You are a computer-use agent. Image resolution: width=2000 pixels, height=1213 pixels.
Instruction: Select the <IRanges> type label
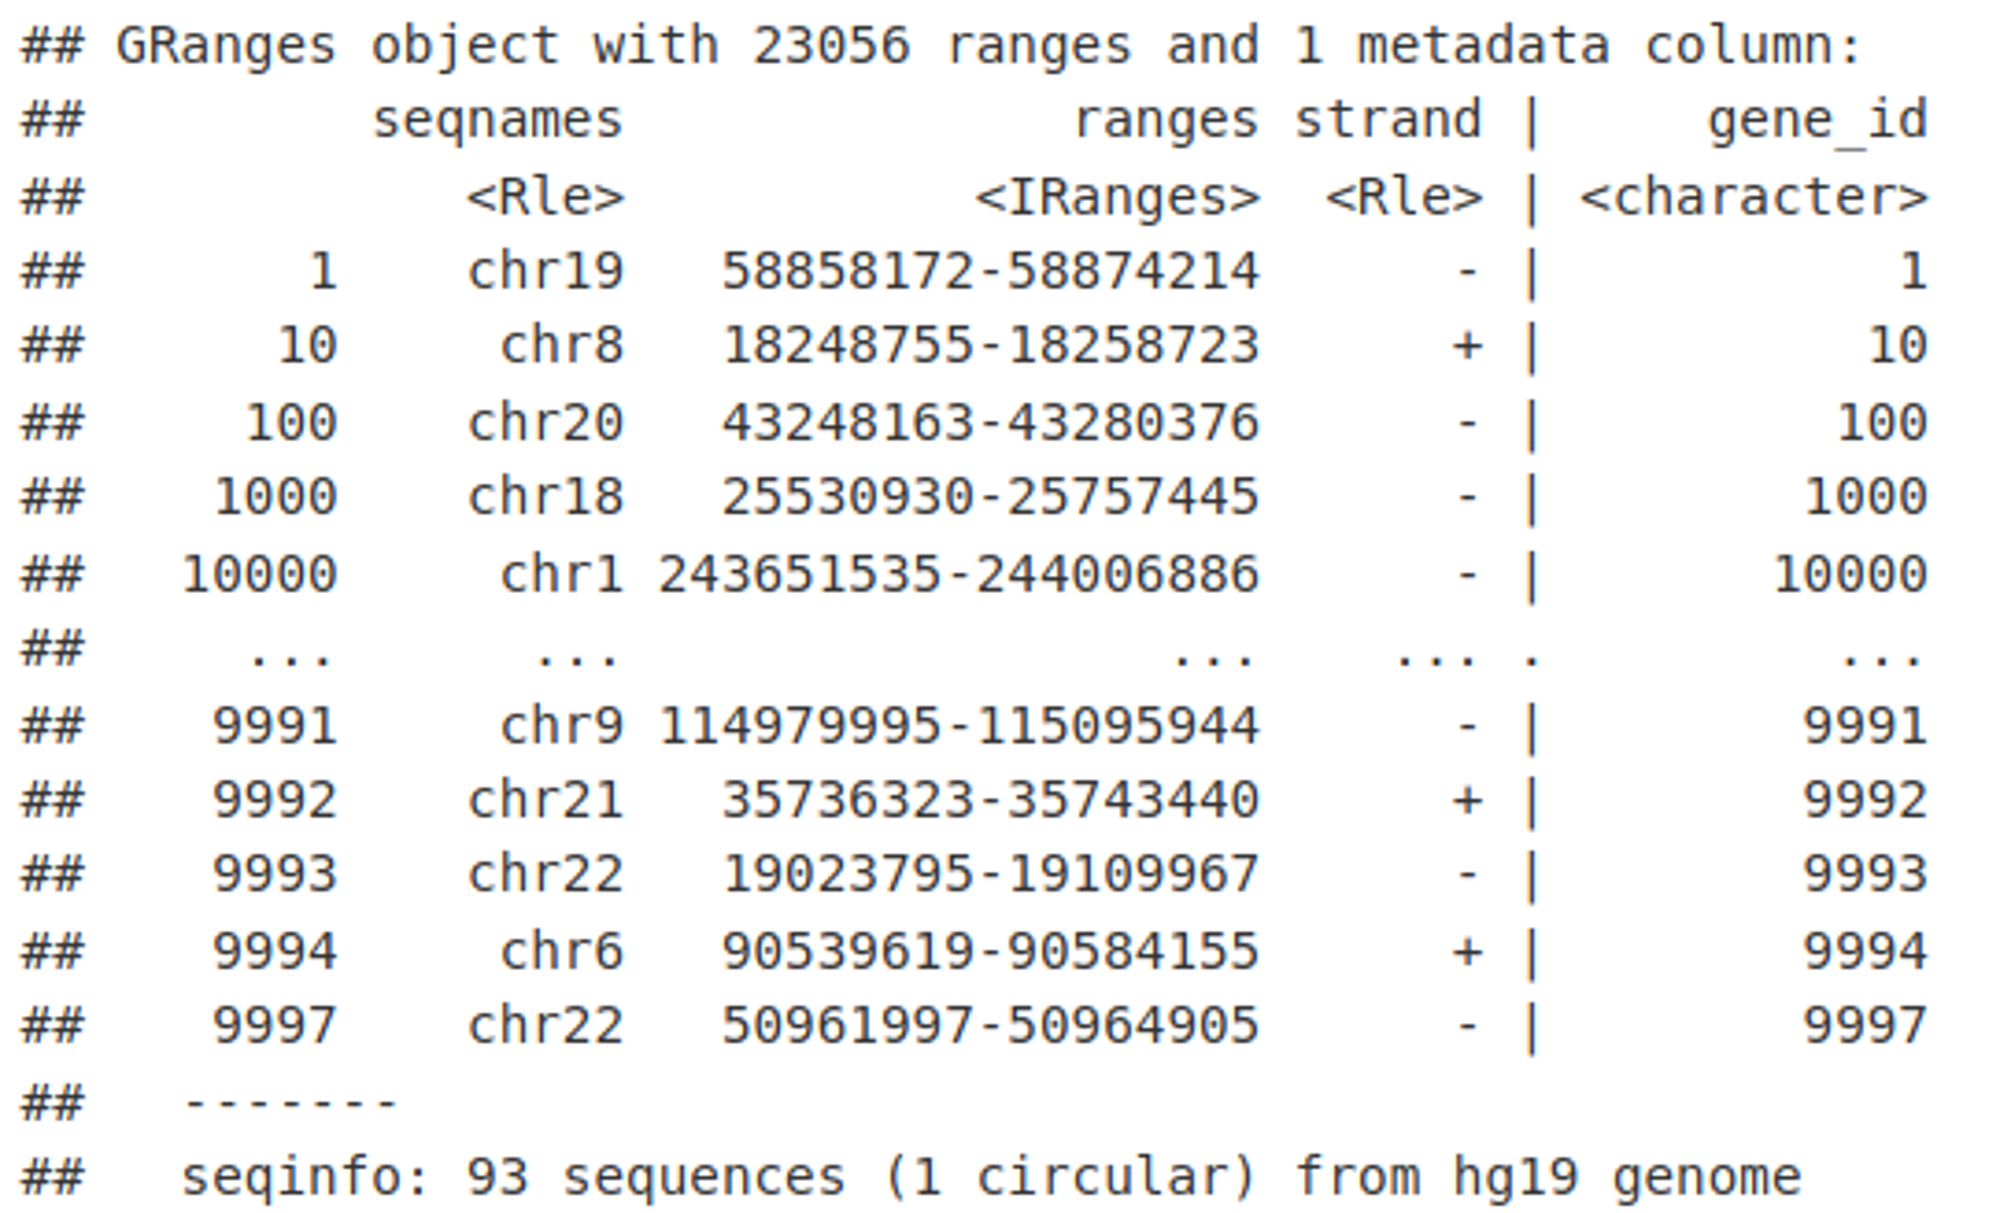1117,197
